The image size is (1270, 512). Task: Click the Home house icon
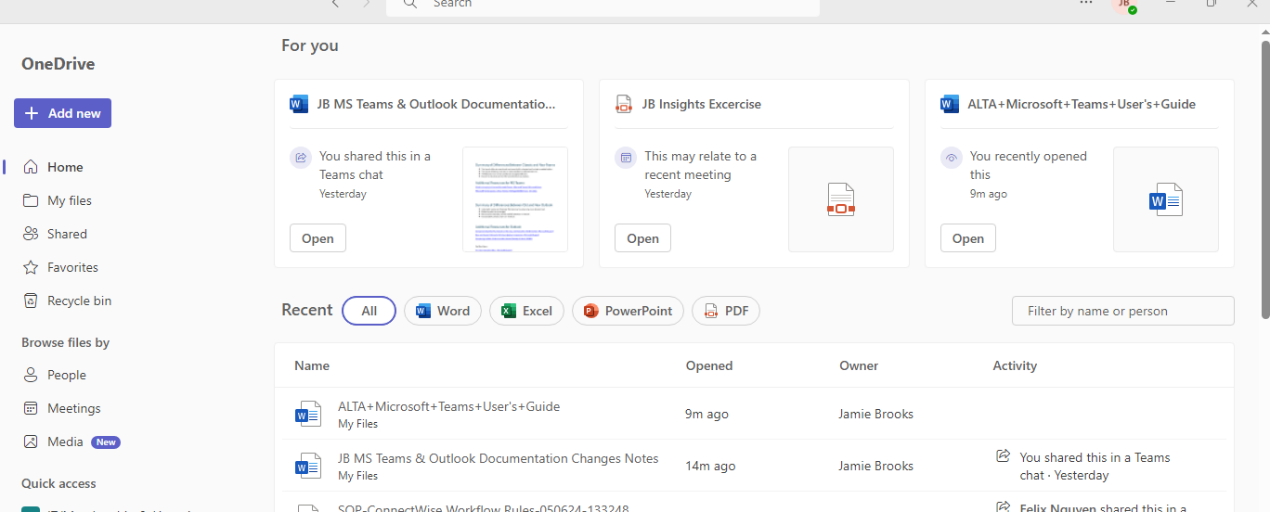tap(31, 167)
